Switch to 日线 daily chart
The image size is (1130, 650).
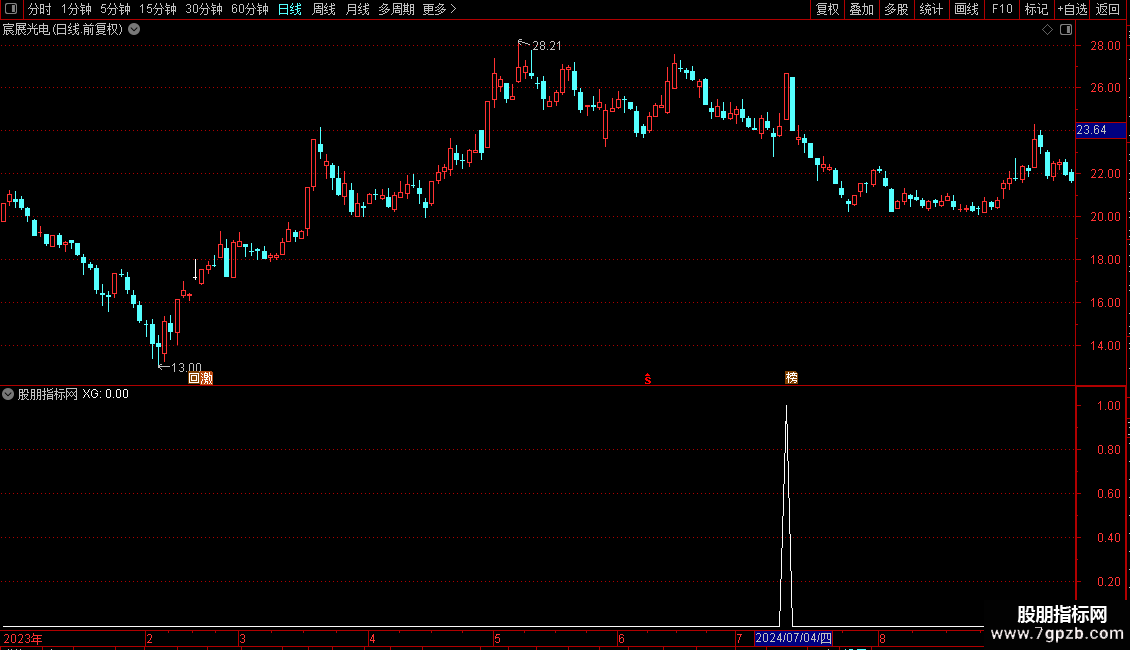[290, 9]
